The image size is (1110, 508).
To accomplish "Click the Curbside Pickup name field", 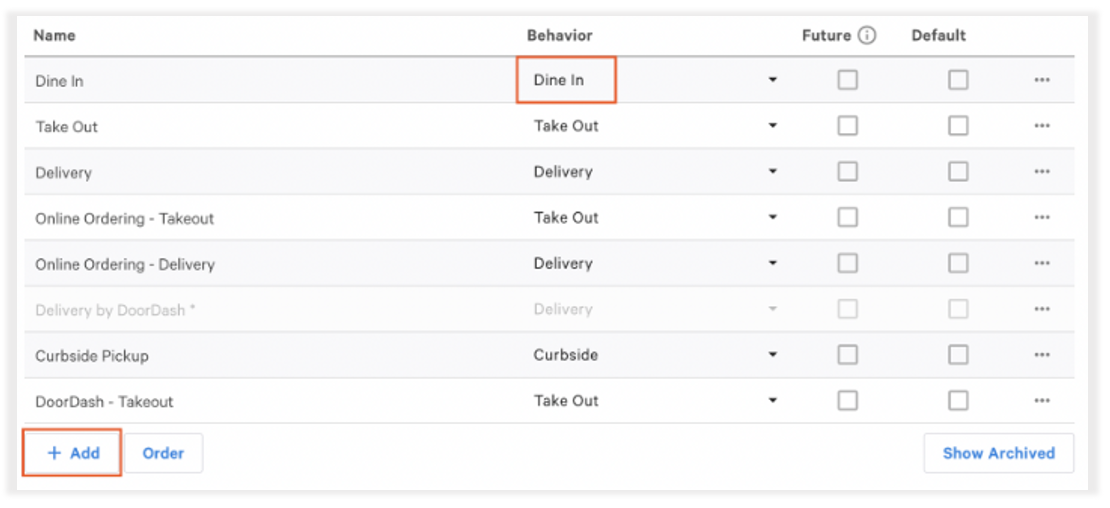I will point(92,356).
